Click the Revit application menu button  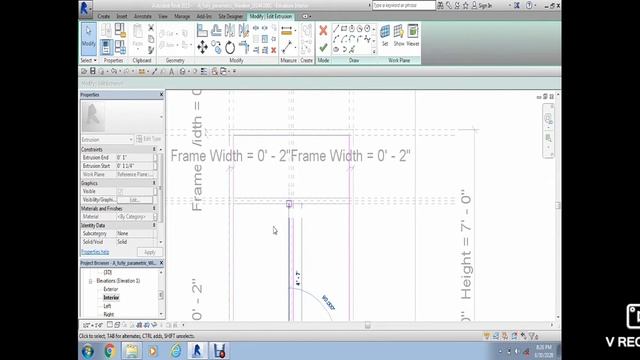point(85,8)
